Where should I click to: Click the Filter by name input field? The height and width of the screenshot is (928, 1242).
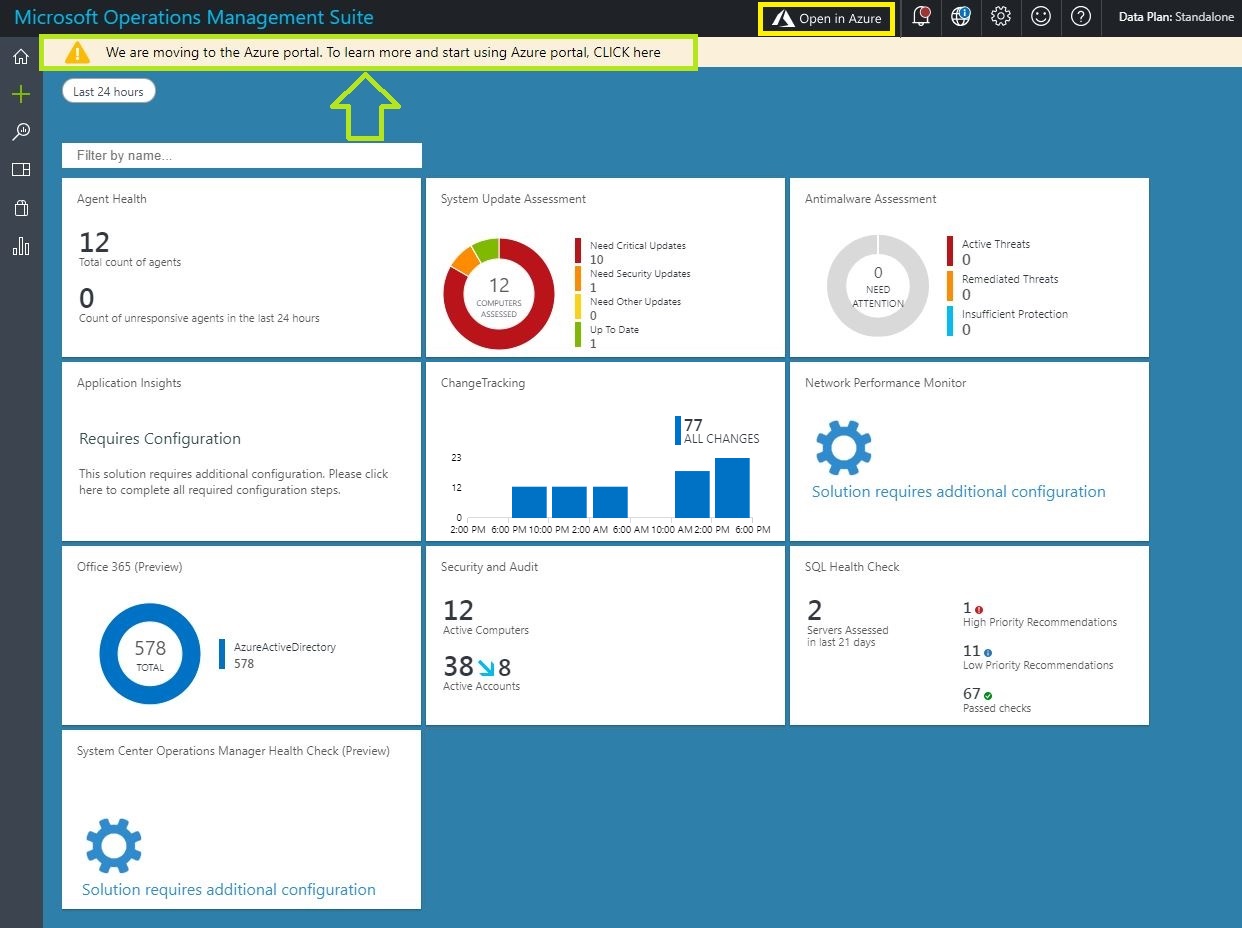pos(242,156)
